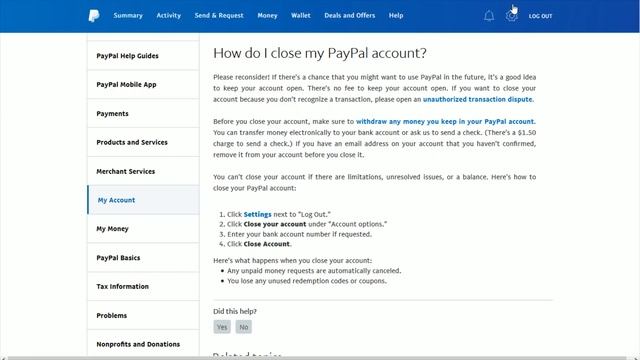Screen dimensions: 640x360
Task: Open Deals and Offers menu item
Action: pyautogui.click(x=349, y=16)
